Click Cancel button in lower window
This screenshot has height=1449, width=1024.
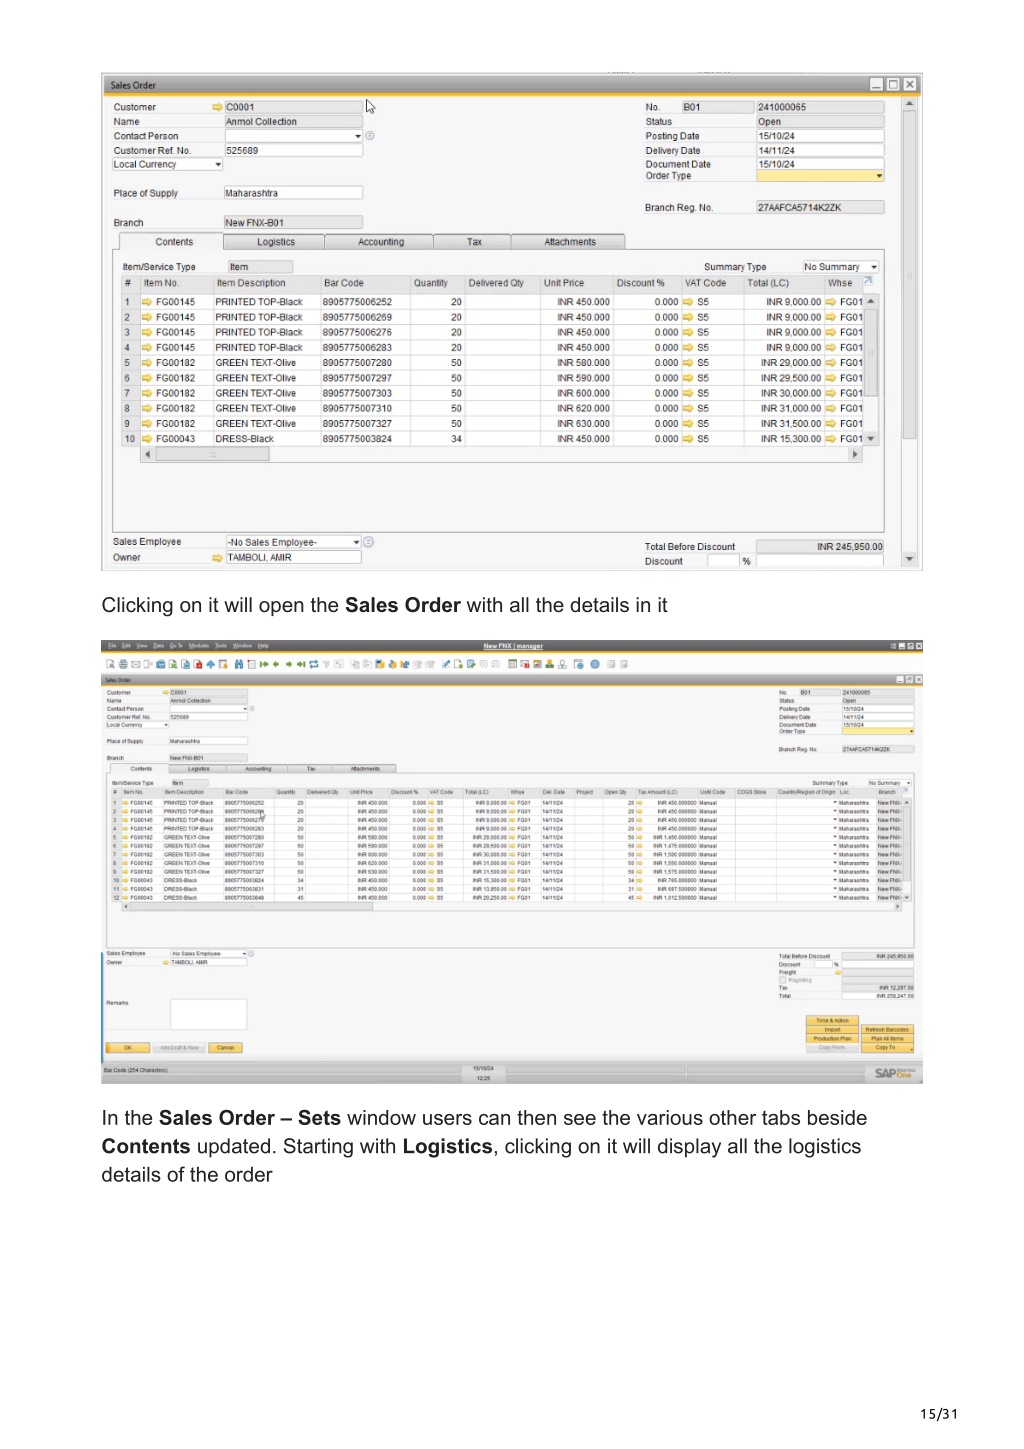tap(225, 1048)
